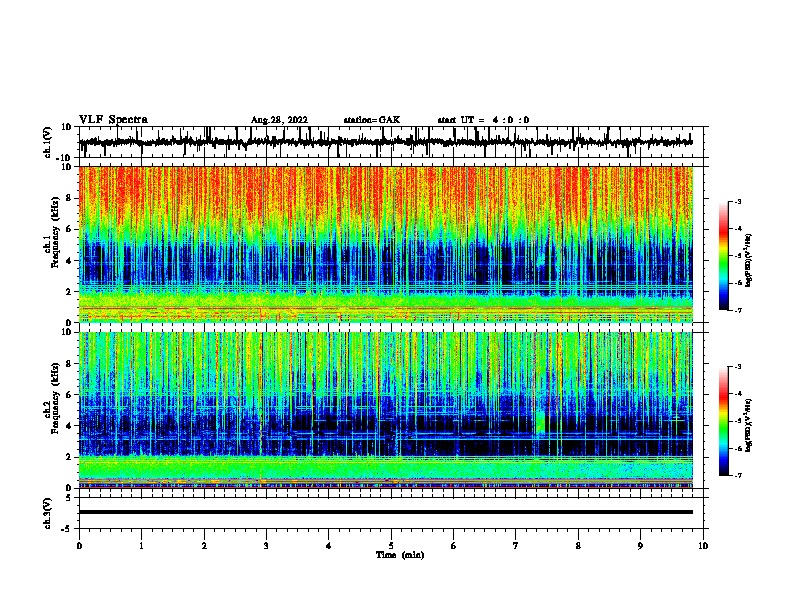The width and height of the screenshot is (792, 612).
Task: Click time axis tick label "1"
Action: pyautogui.click(x=141, y=546)
